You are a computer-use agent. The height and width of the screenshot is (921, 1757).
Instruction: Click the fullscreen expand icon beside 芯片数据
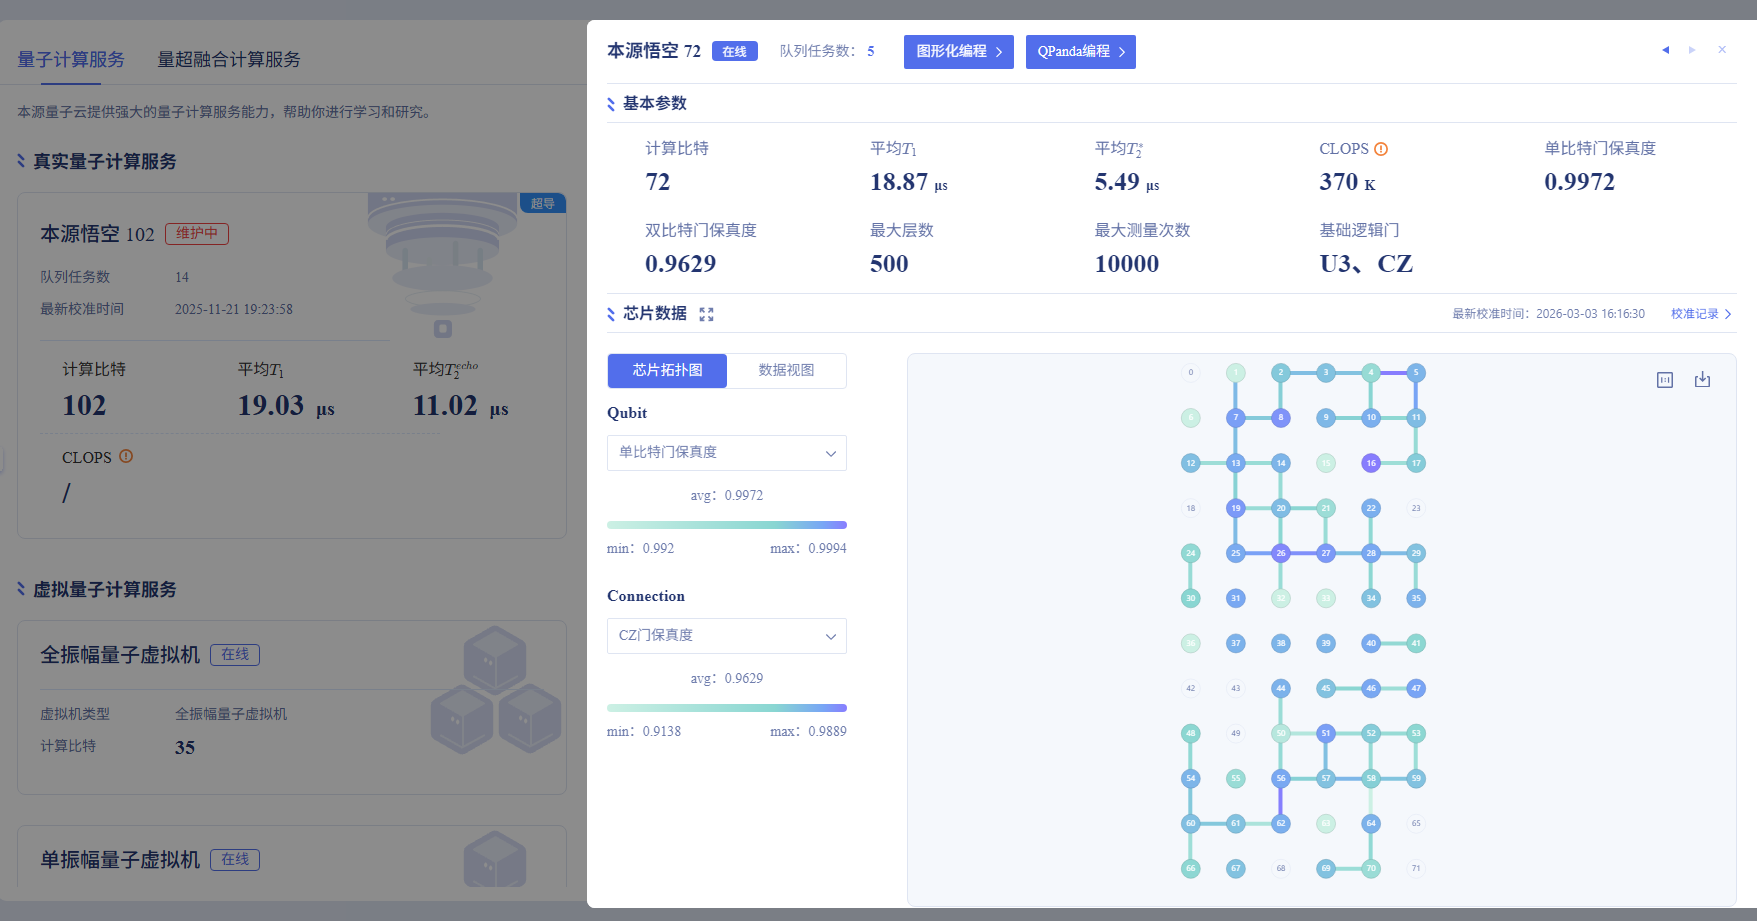click(706, 314)
